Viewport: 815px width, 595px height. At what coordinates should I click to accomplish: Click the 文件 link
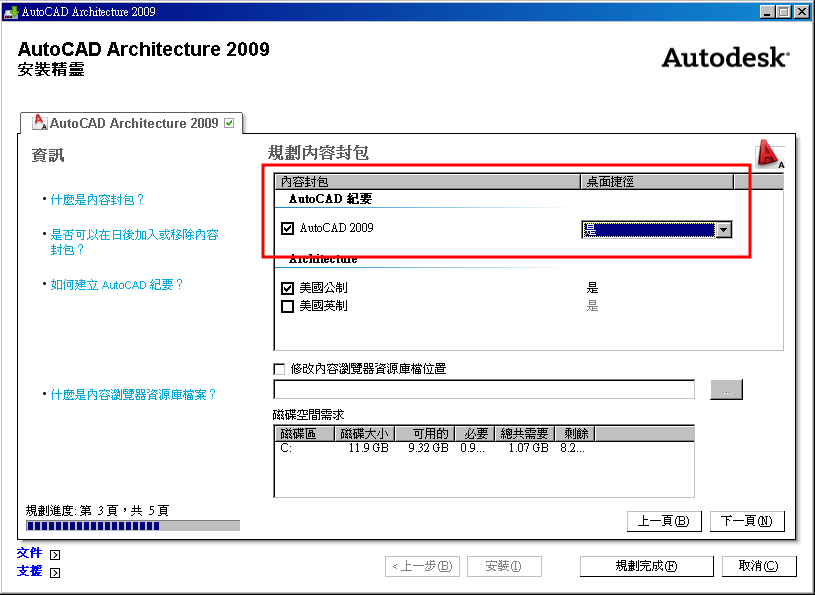29,553
